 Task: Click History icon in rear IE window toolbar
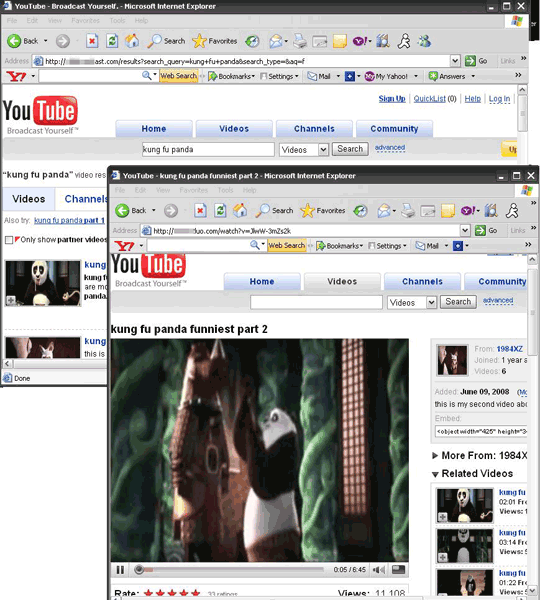(x=252, y=41)
